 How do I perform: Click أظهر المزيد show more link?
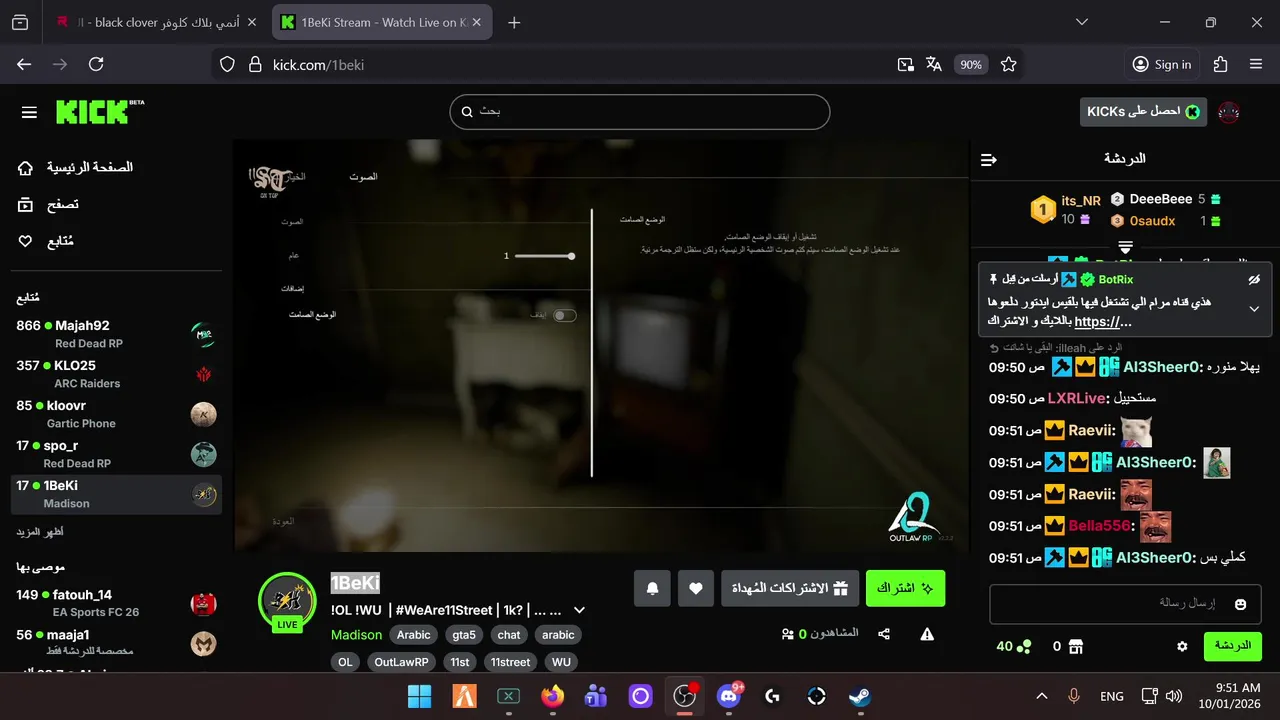[x=40, y=532]
